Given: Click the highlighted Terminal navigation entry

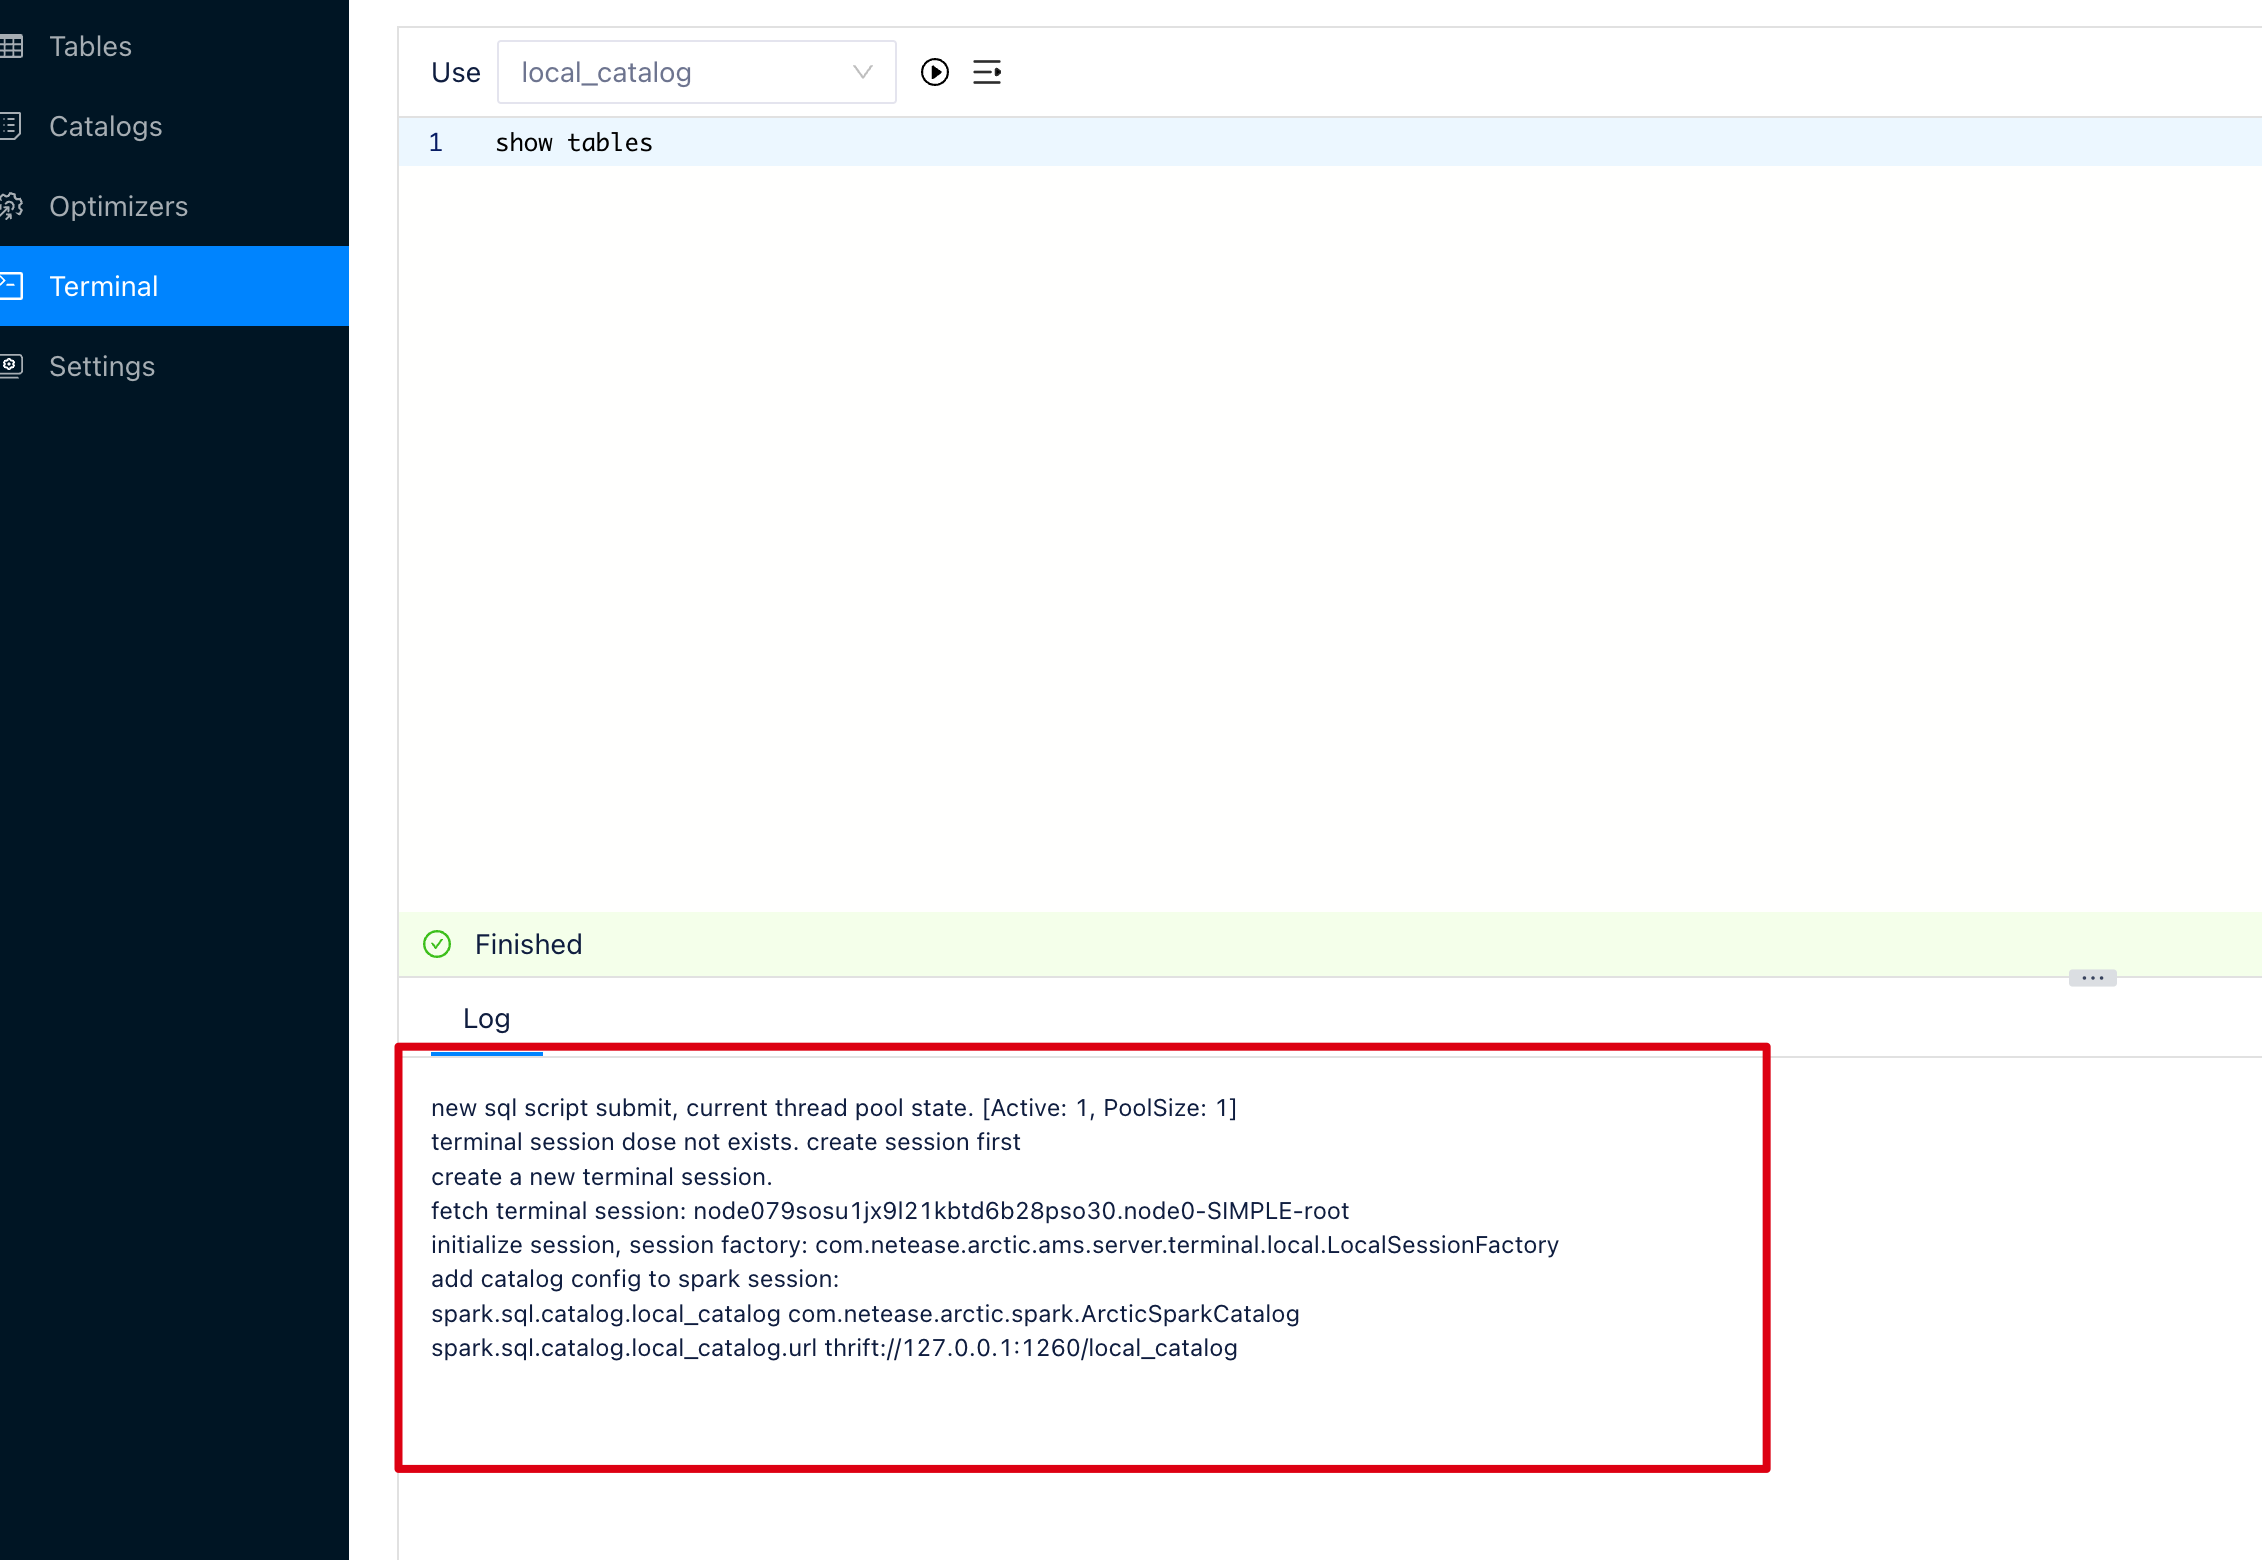Looking at the screenshot, I should click(103, 285).
